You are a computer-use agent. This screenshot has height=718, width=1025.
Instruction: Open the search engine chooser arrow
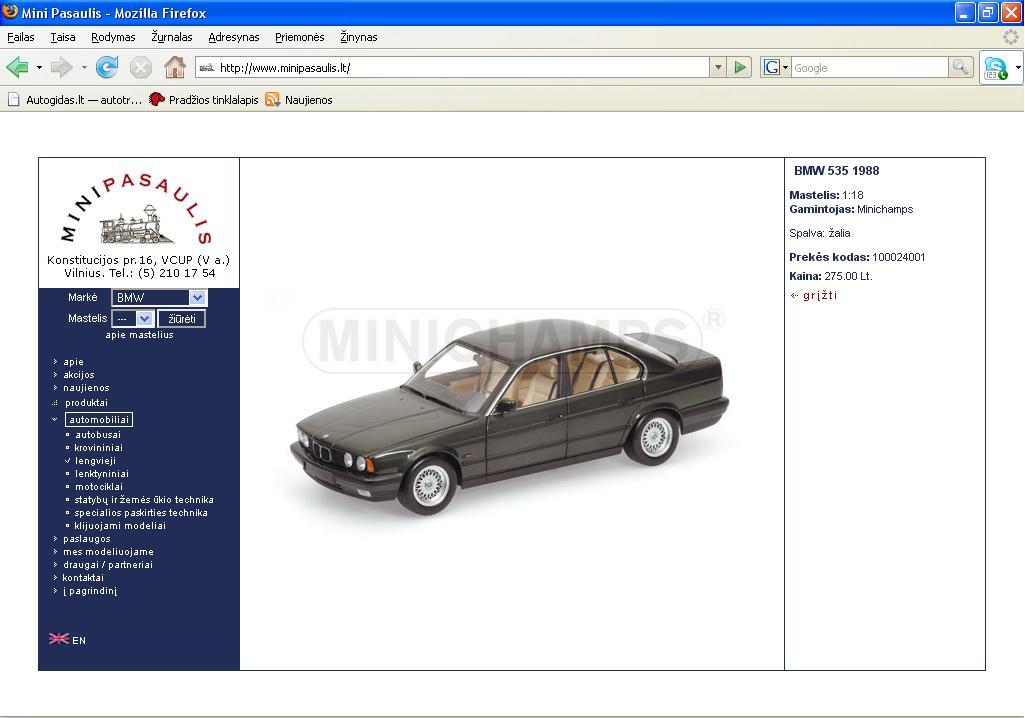click(785, 67)
